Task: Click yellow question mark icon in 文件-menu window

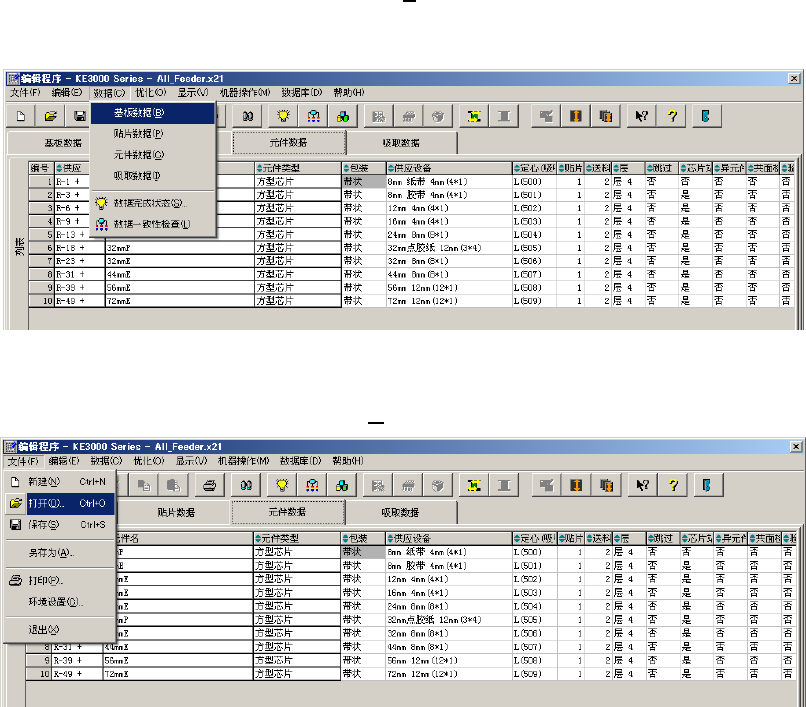Action: tap(673, 485)
